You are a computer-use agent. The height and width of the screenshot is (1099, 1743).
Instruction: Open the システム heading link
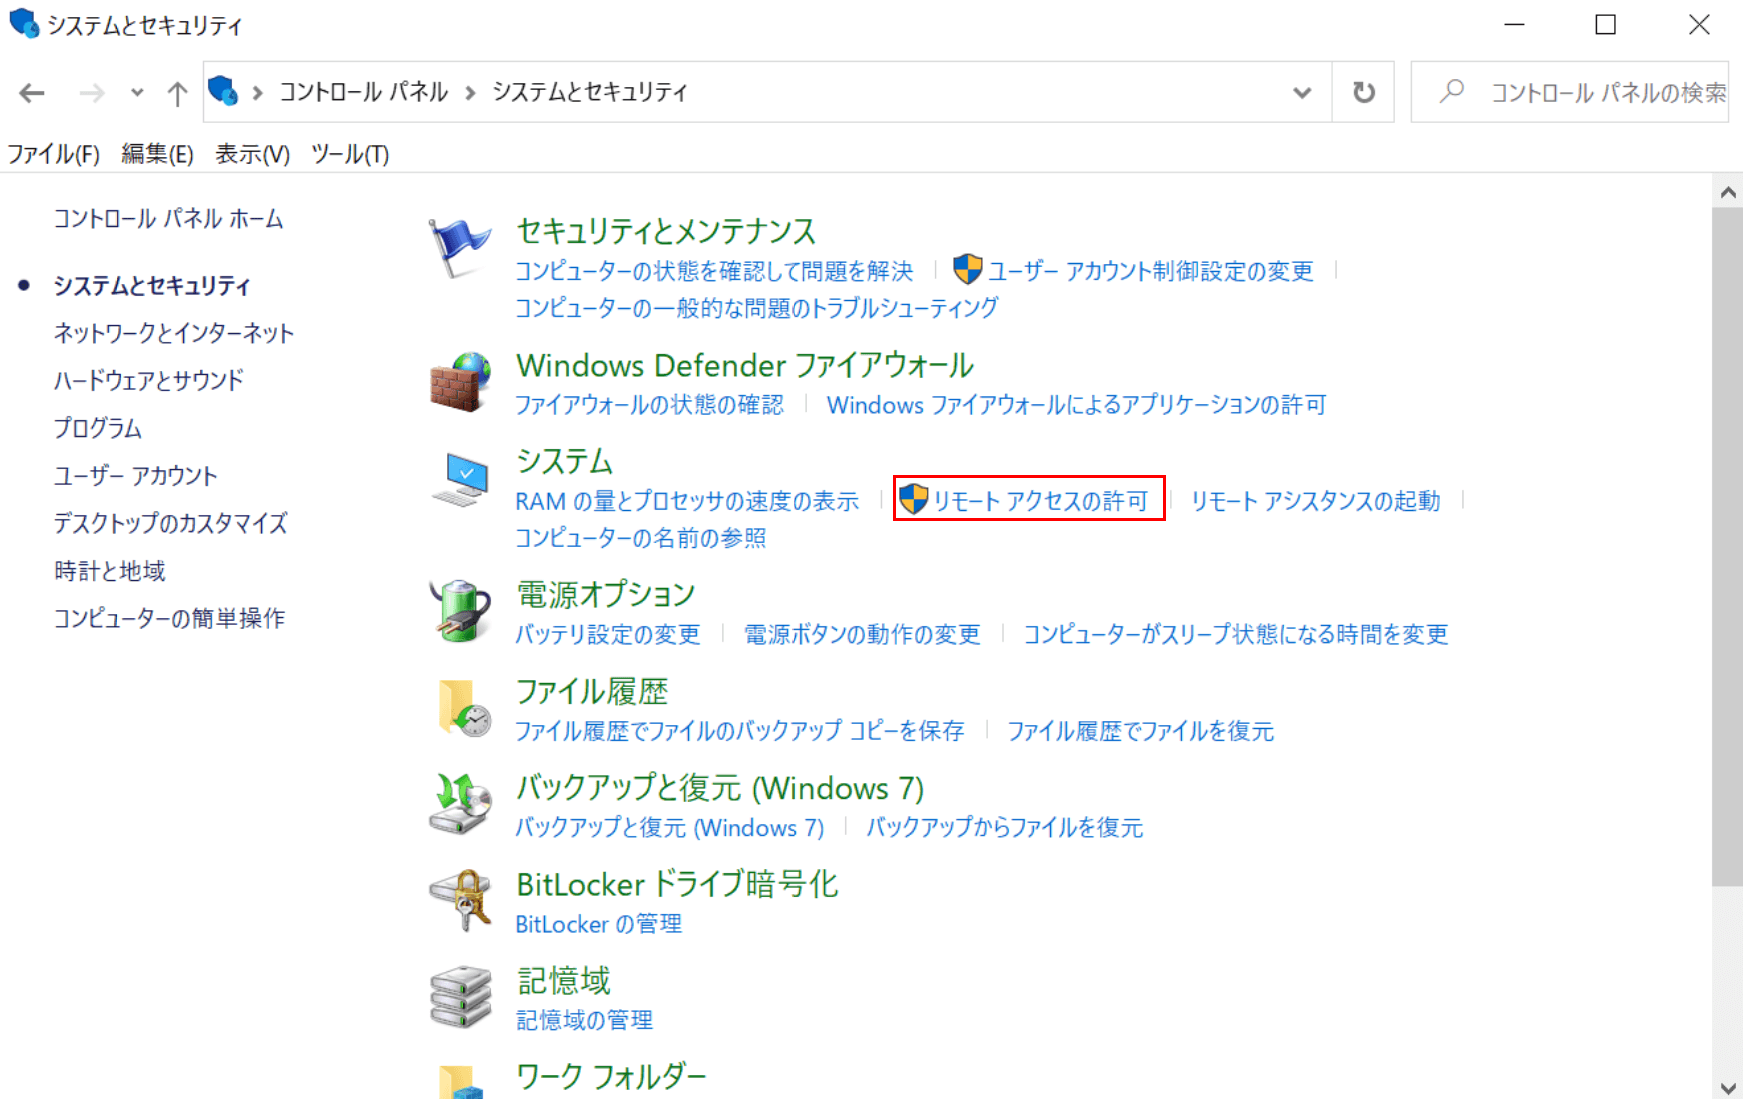pyautogui.click(x=564, y=461)
